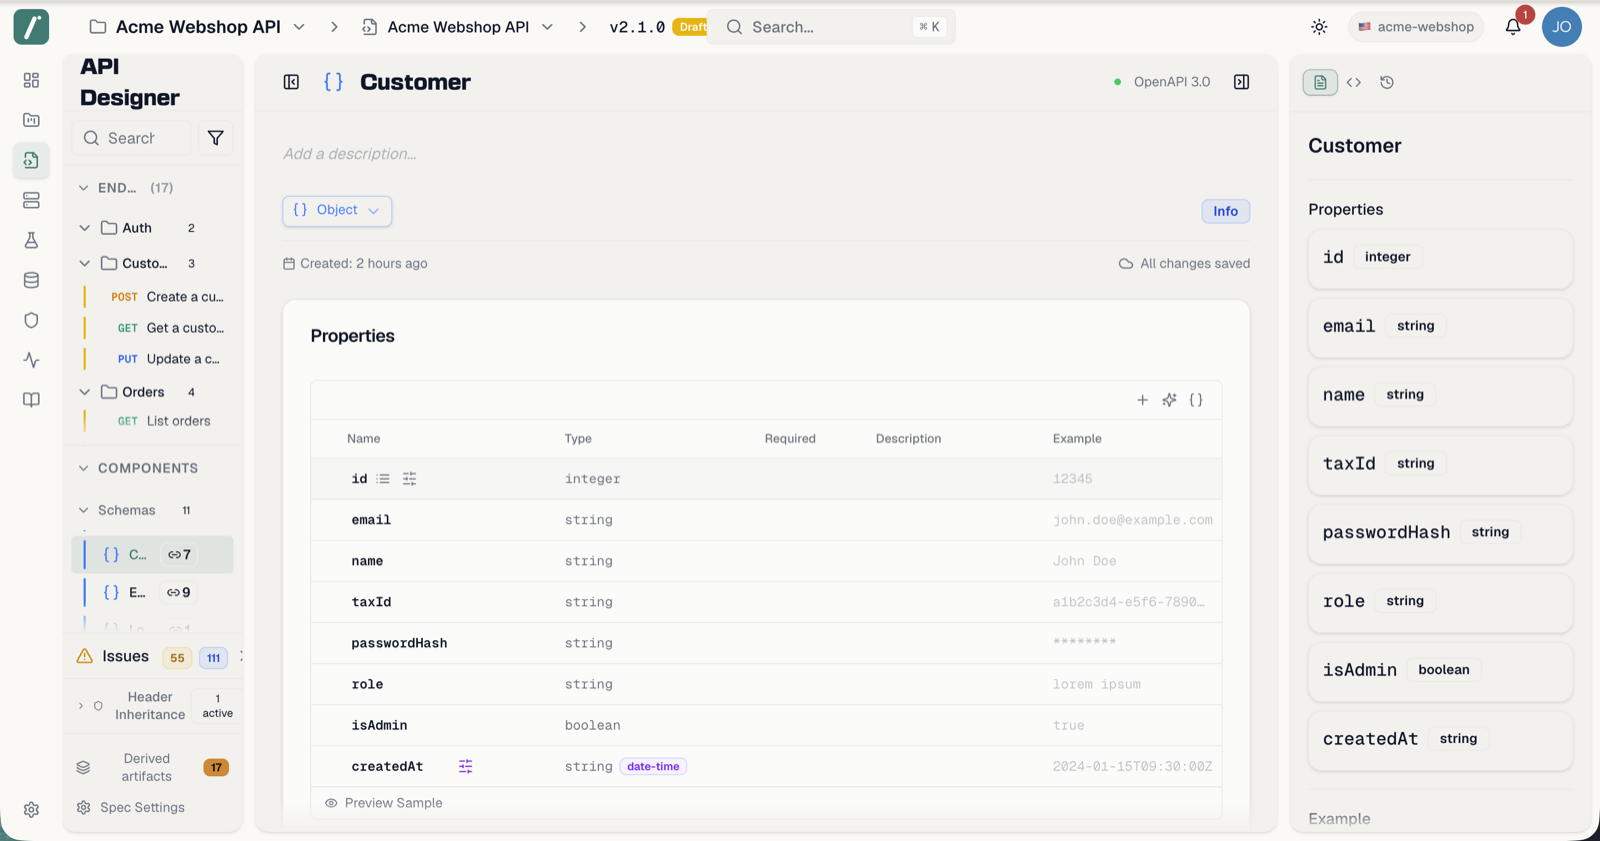
Task: Click the email property name cell
Action: tap(371, 520)
